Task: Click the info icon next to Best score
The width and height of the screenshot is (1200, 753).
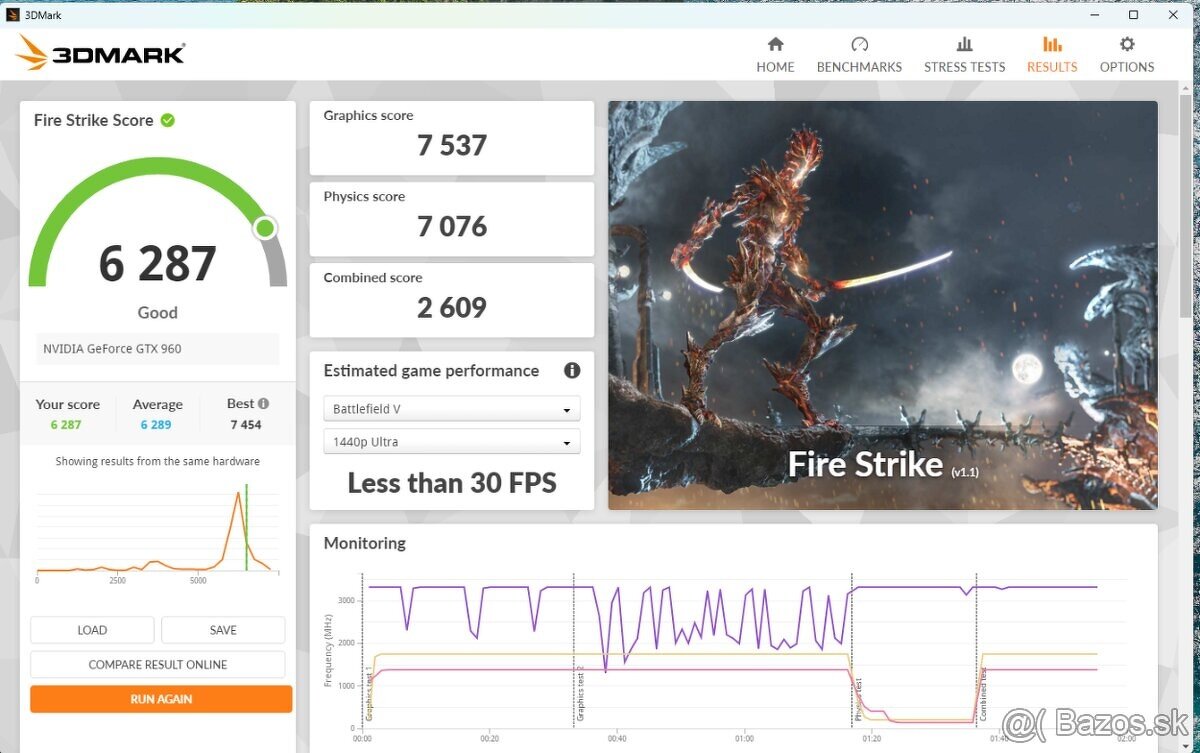Action: pyautogui.click(x=263, y=404)
